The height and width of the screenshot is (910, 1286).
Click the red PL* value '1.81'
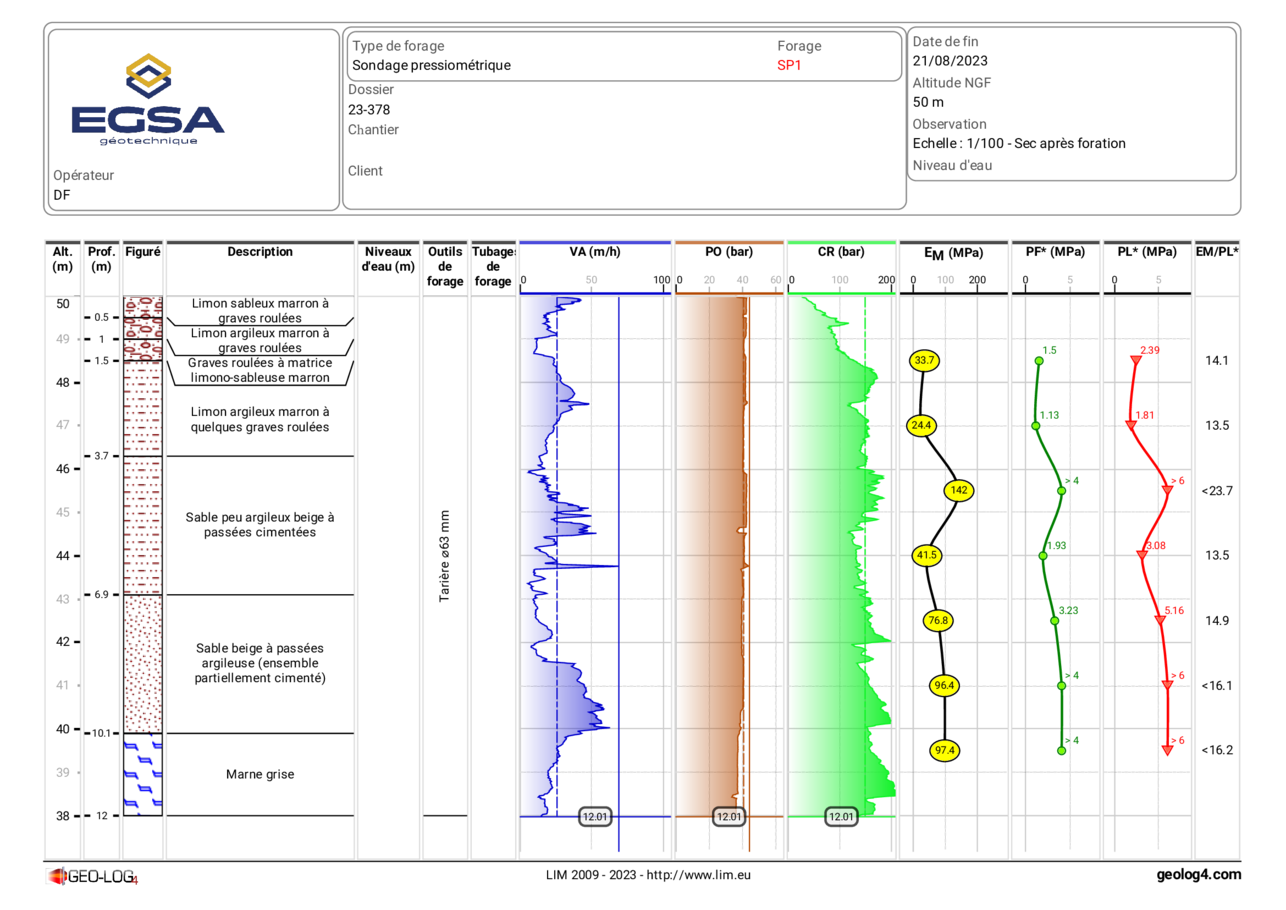pyautogui.click(x=1145, y=415)
